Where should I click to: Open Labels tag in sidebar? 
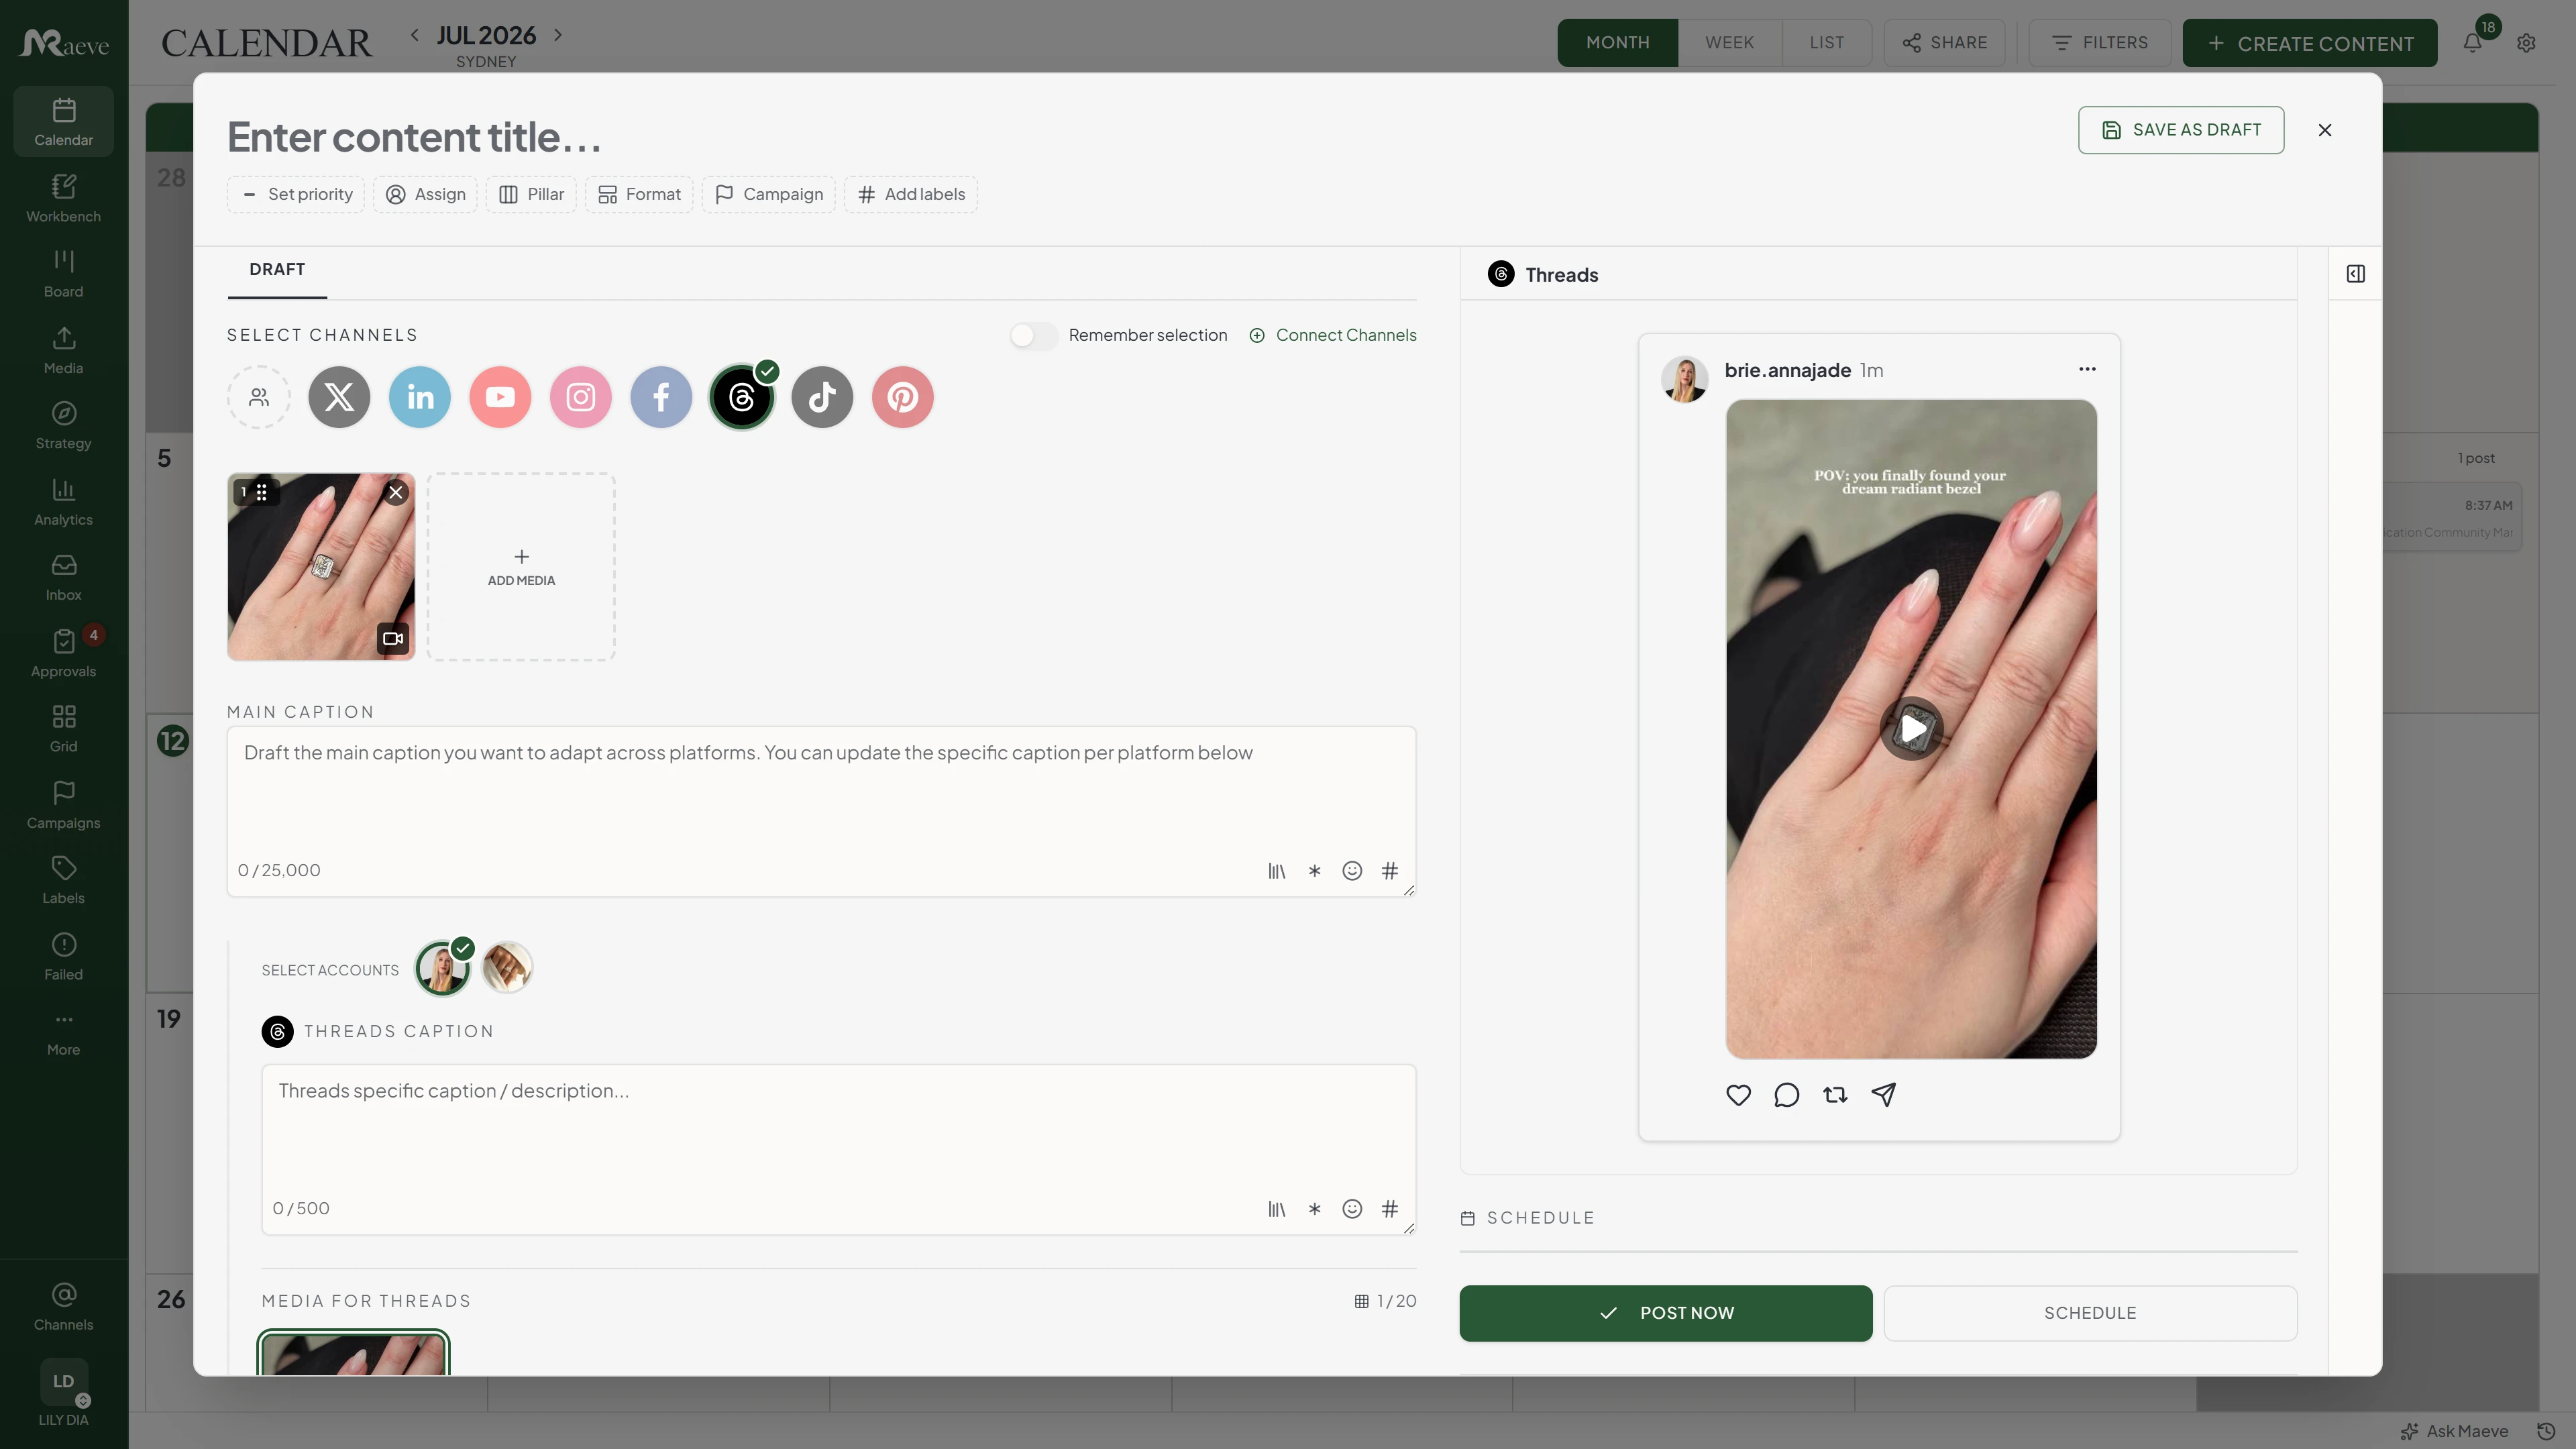coord(63,880)
